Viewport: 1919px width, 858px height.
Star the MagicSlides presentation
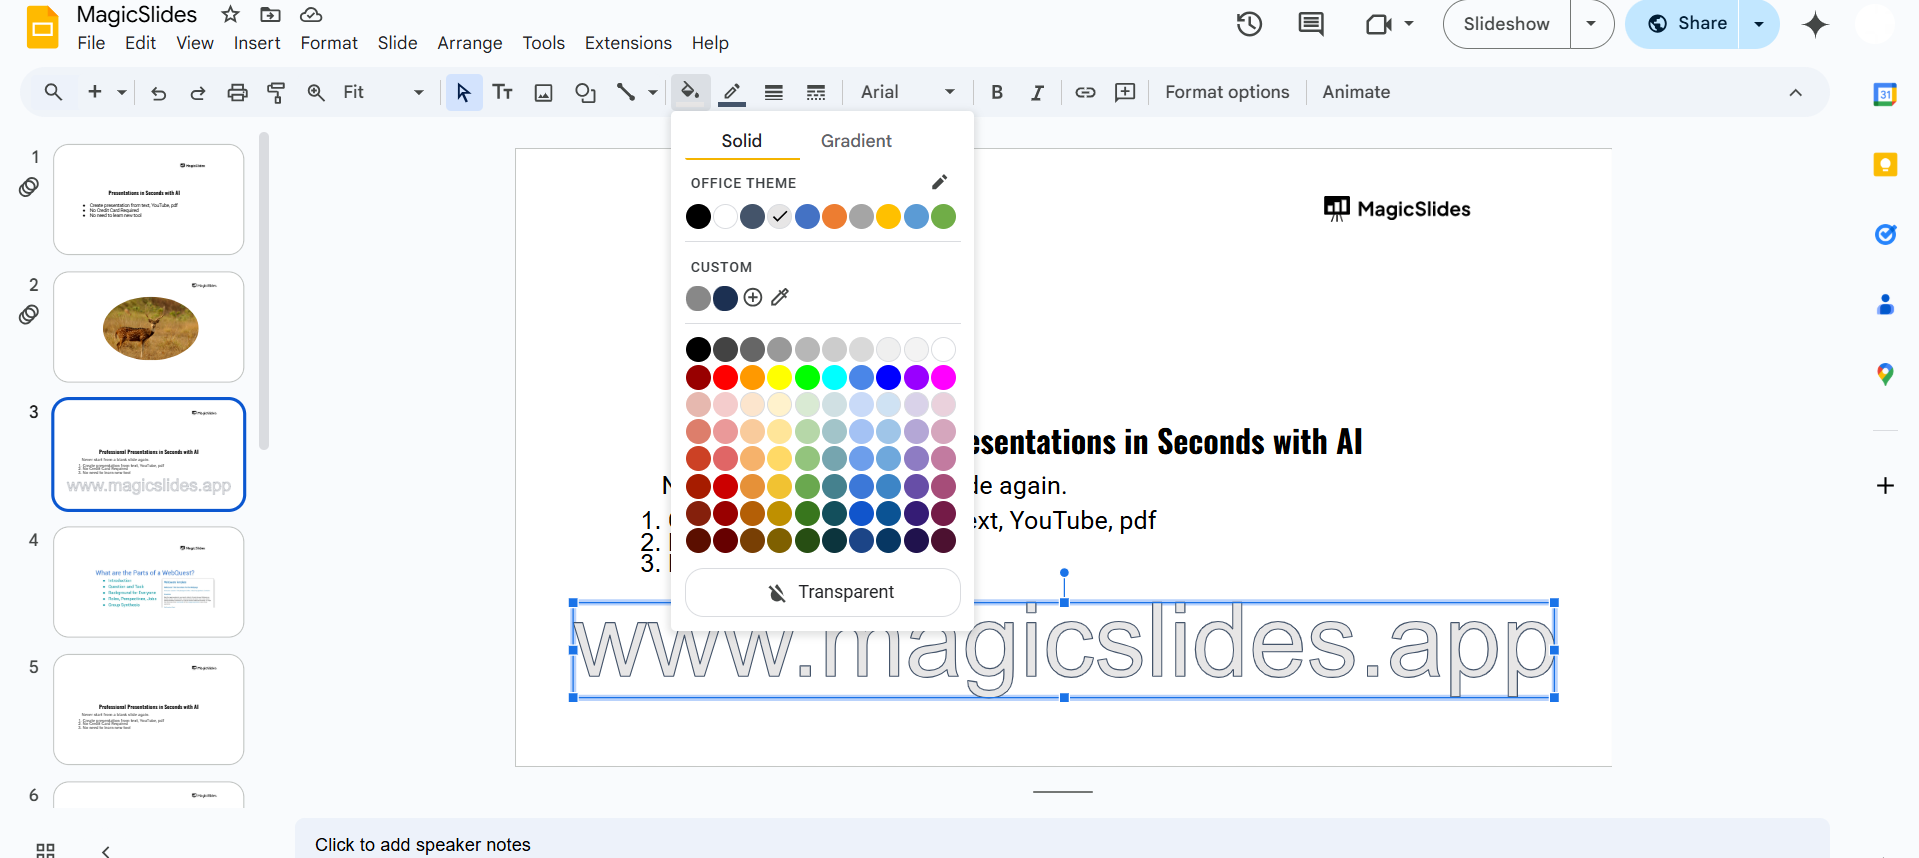point(230,14)
